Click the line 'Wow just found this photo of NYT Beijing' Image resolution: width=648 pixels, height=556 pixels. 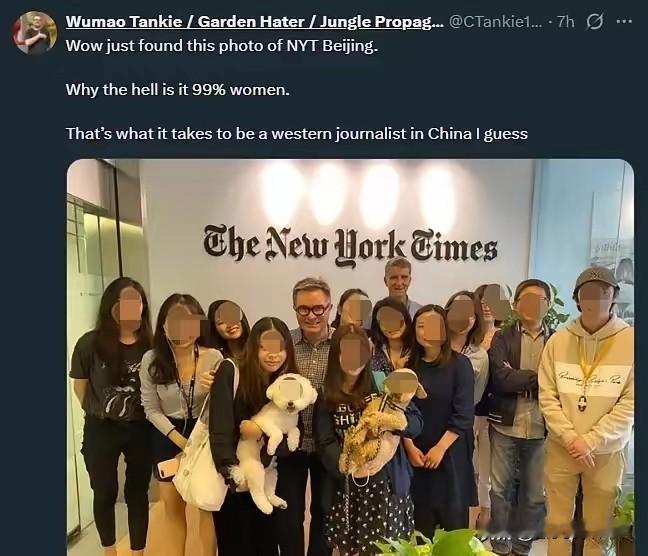pyautogui.click(x=222, y=45)
